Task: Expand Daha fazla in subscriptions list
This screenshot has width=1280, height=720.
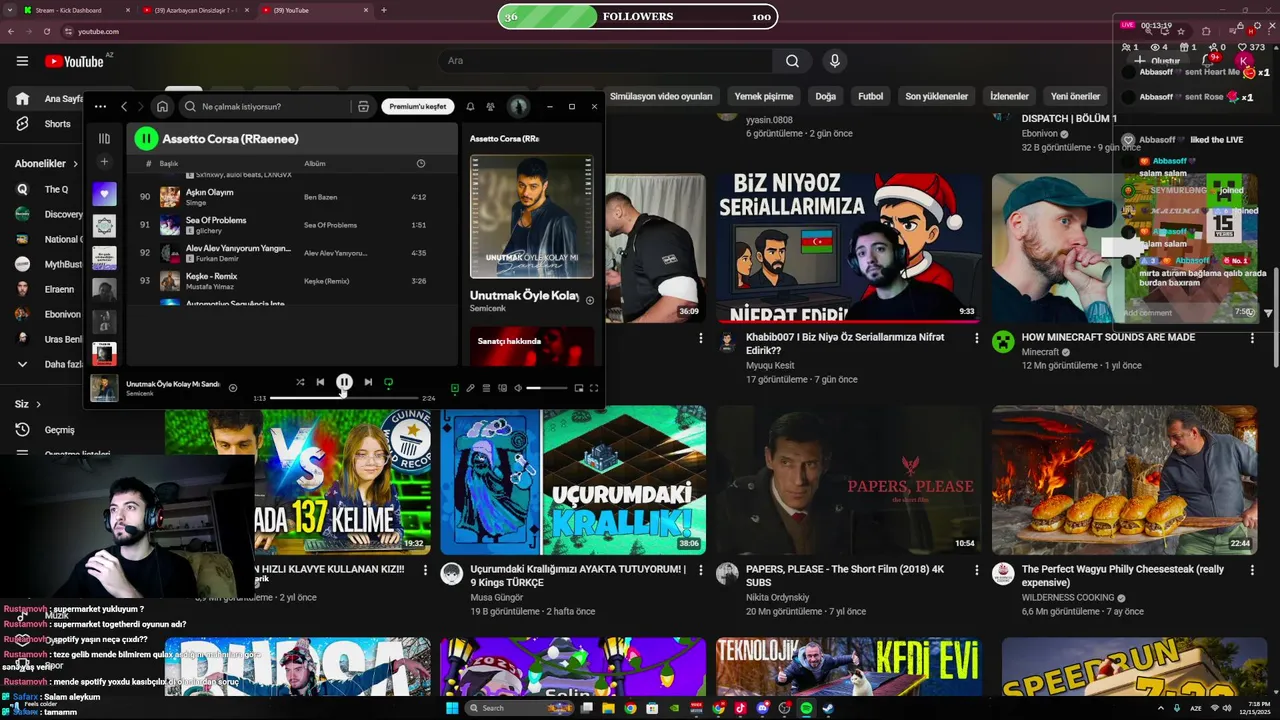Action: pos(50,364)
